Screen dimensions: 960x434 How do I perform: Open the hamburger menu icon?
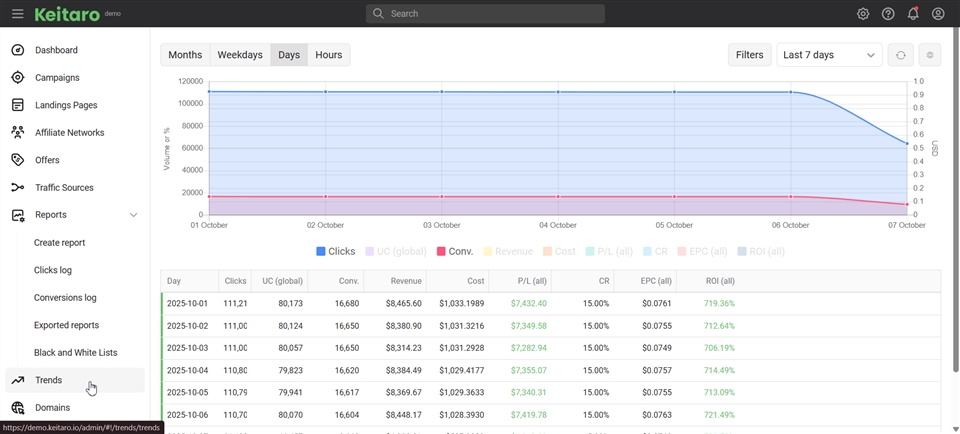(x=17, y=14)
